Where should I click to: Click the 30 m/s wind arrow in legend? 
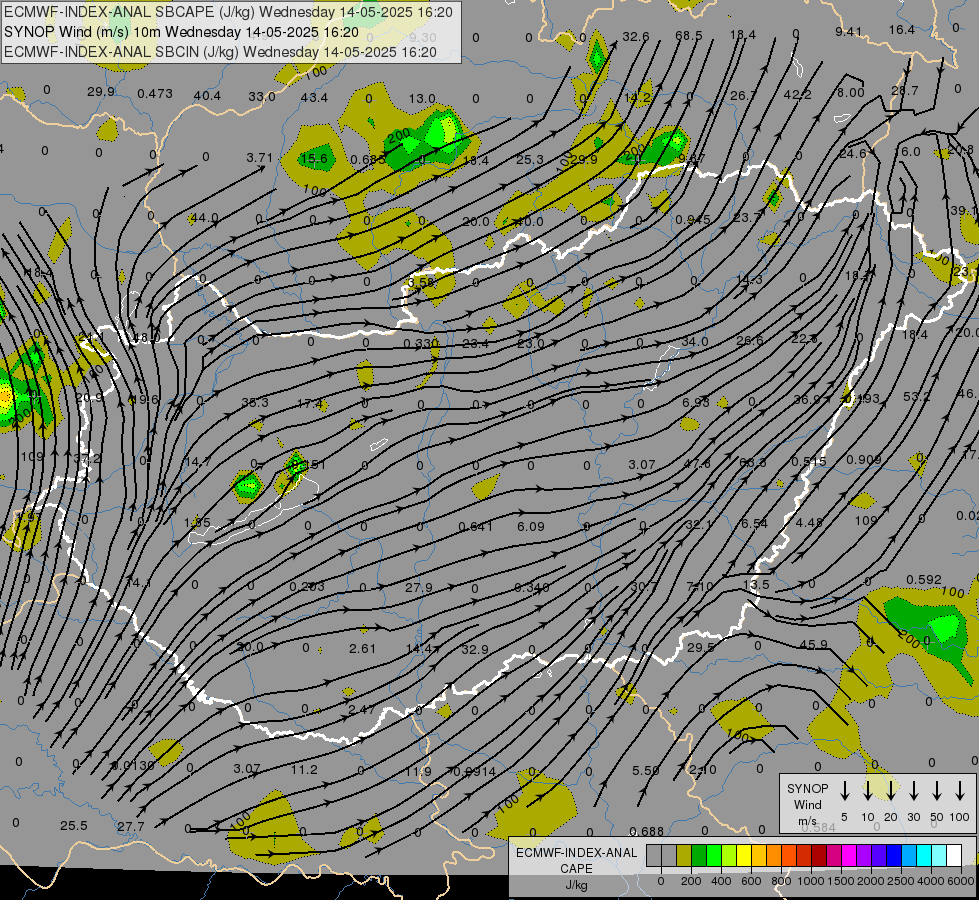[x=913, y=791]
